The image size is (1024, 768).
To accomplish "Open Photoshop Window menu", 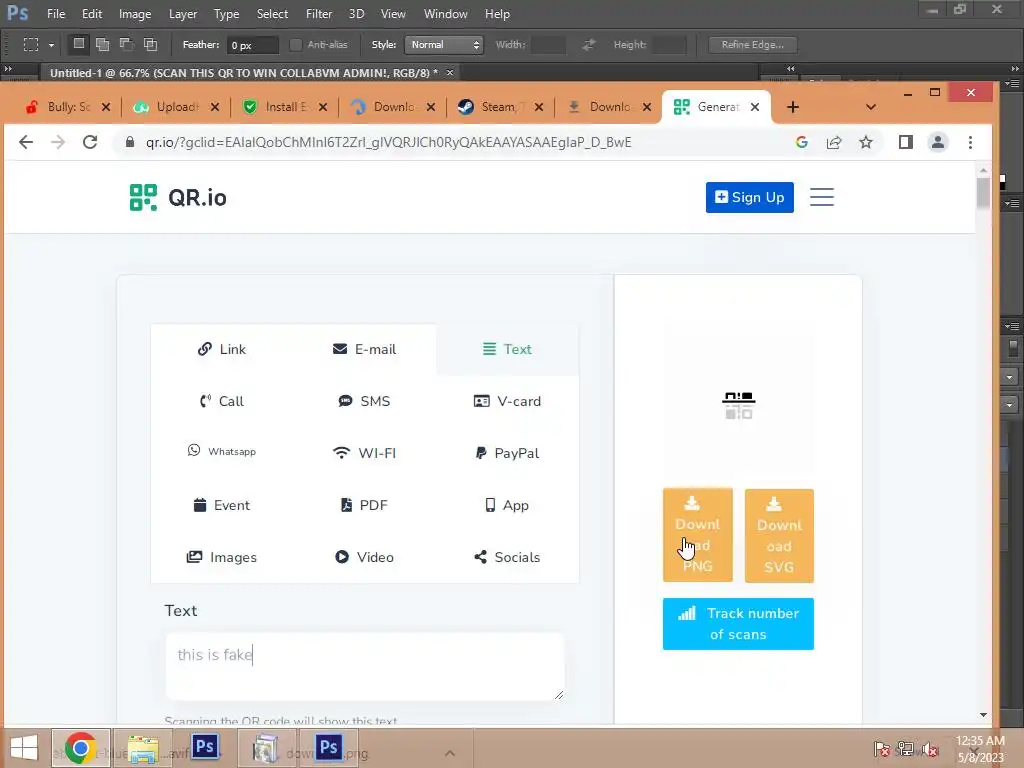I will 445,14.
